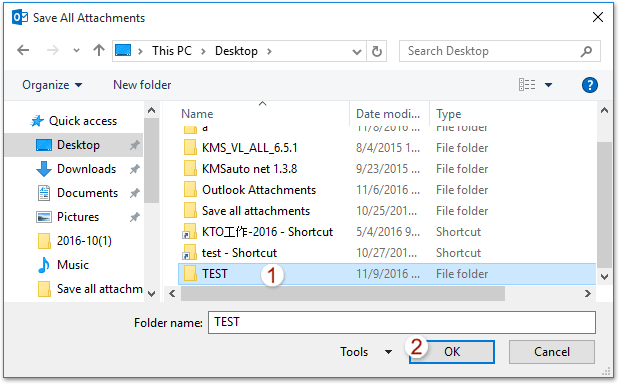
Task: Open the Help question mark icon
Action: click(589, 85)
